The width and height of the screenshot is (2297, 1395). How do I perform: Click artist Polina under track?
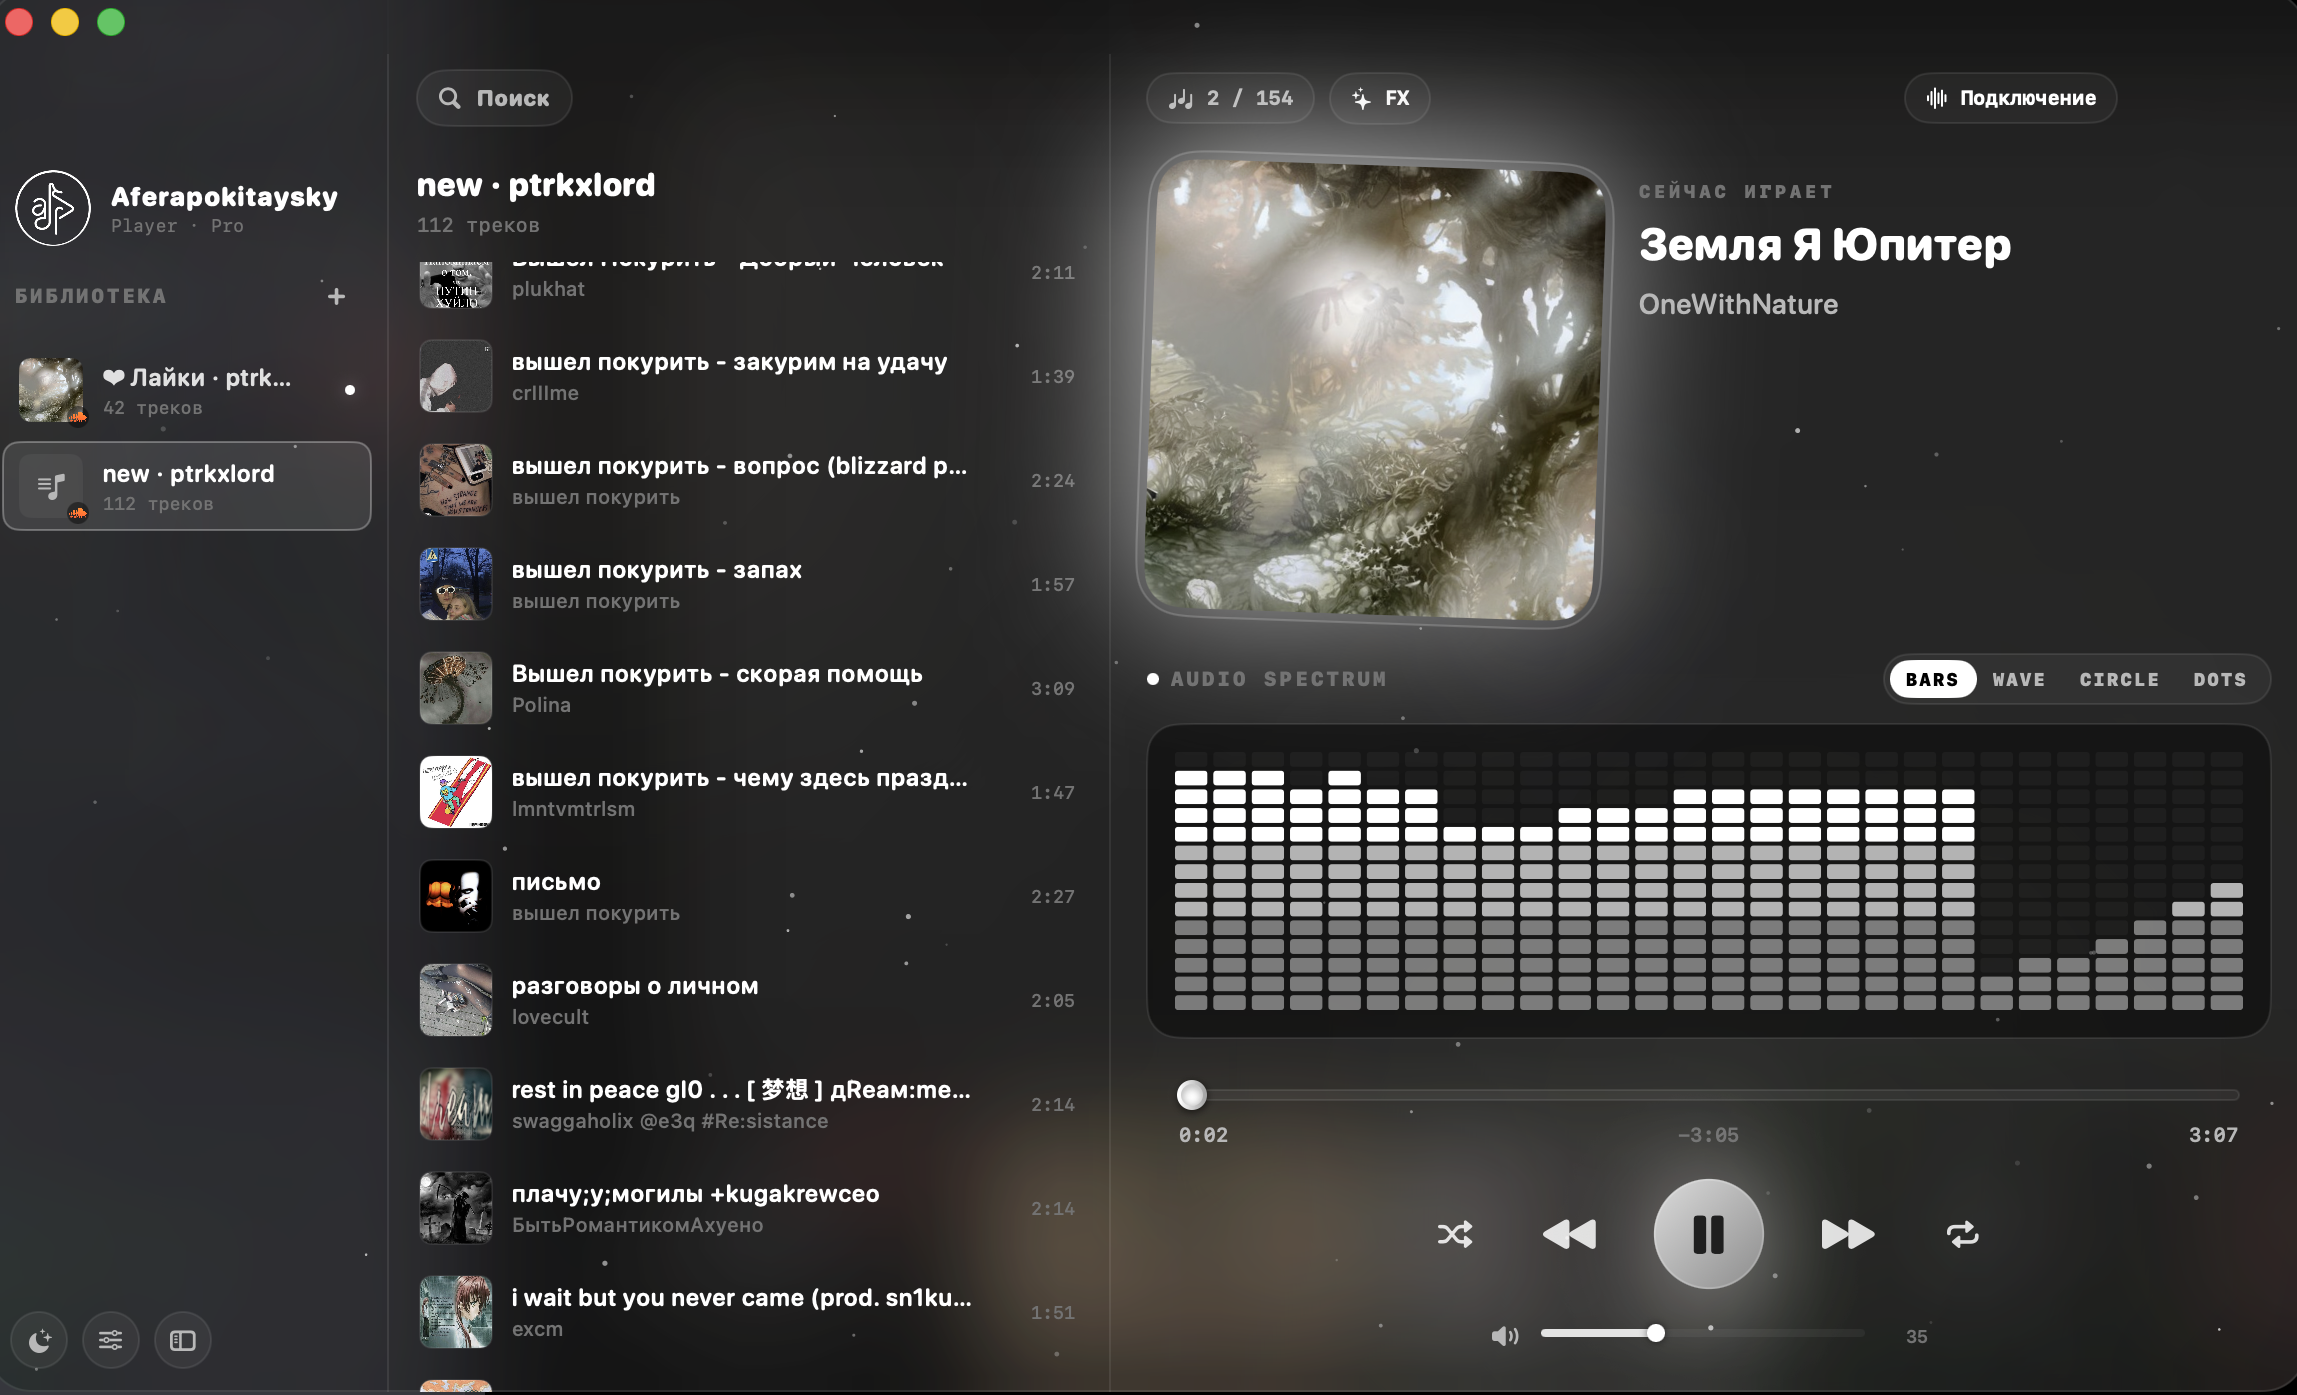click(x=541, y=705)
